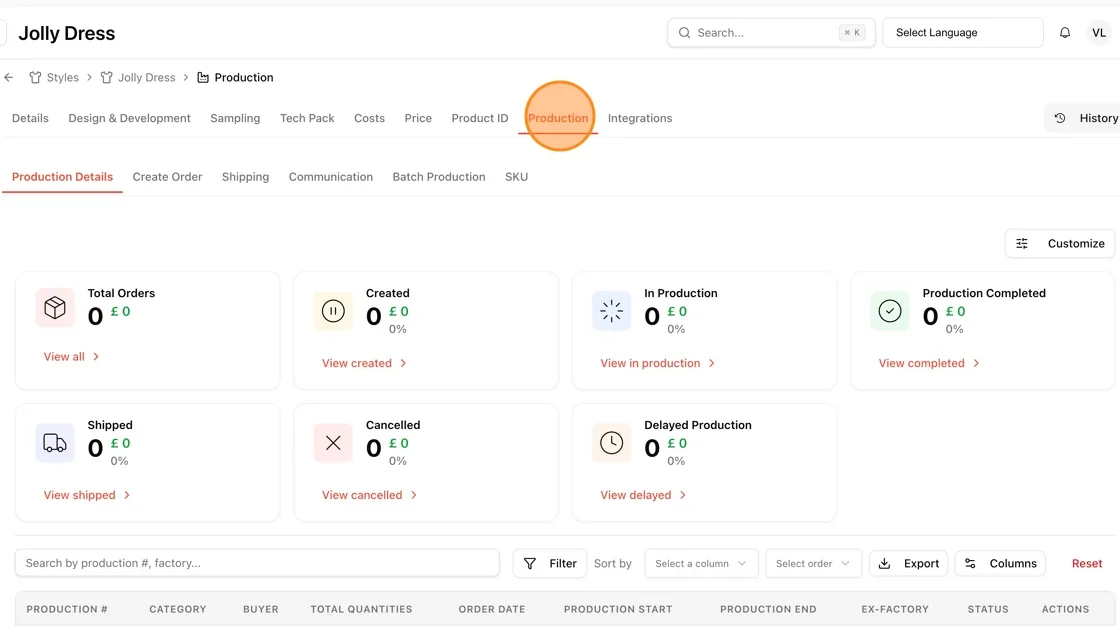
Task: Open the VL user avatar menu
Action: pos(1099,33)
